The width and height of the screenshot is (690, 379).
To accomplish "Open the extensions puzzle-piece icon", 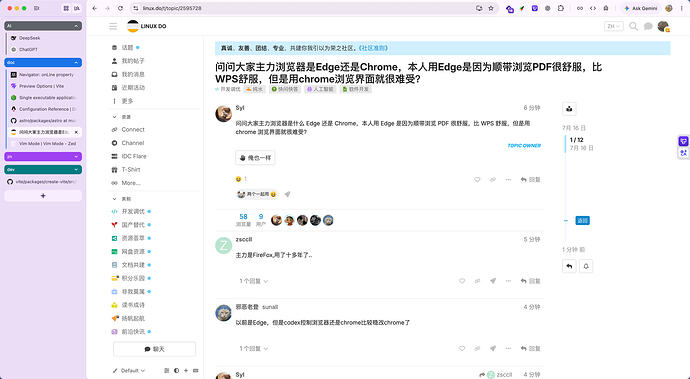I will (561, 8).
